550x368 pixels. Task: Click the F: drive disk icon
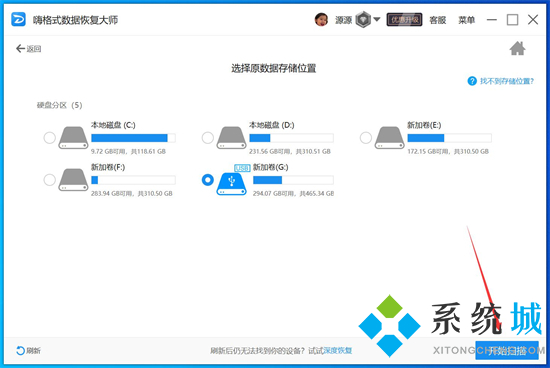pos(73,180)
